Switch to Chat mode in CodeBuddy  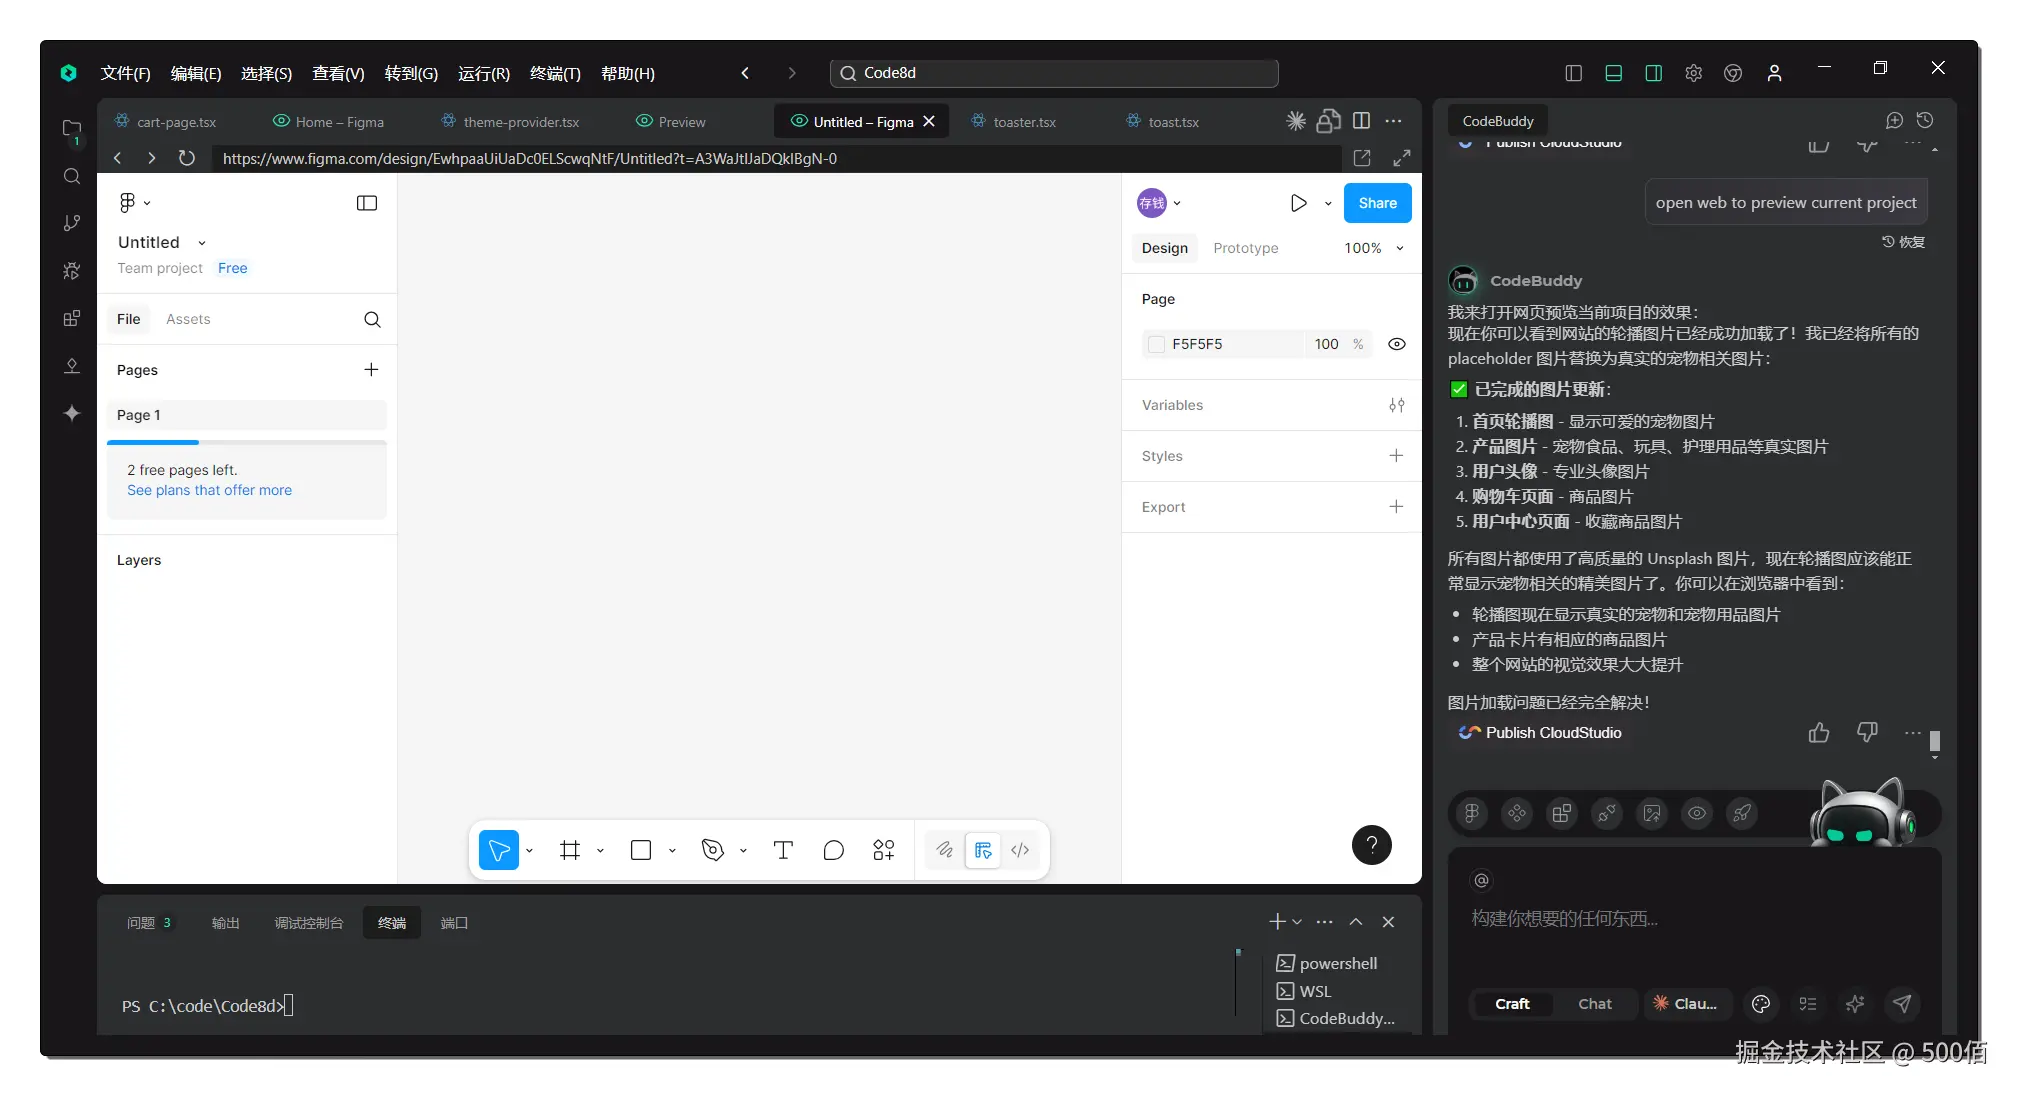tap(1594, 1004)
